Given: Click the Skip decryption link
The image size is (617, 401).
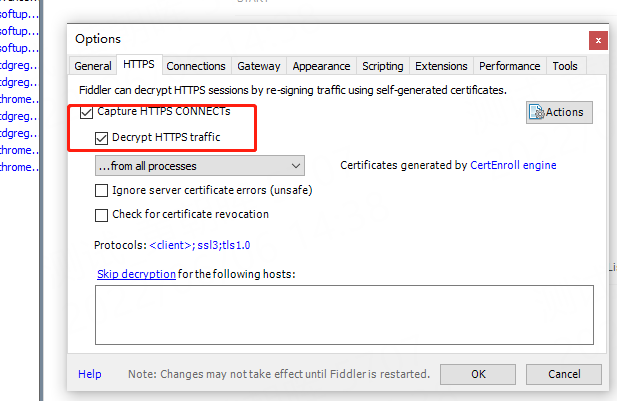Looking at the screenshot, I should pos(136,274).
